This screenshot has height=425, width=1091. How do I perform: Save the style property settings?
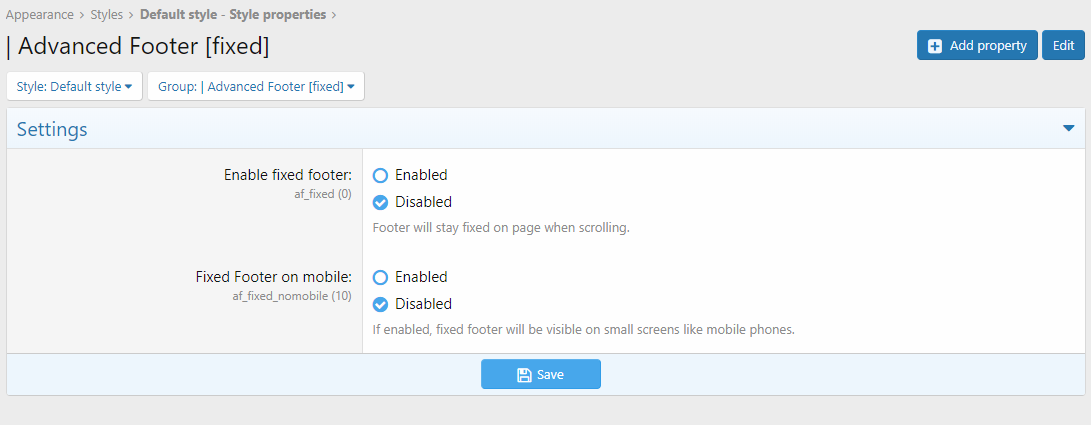(541, 375)
